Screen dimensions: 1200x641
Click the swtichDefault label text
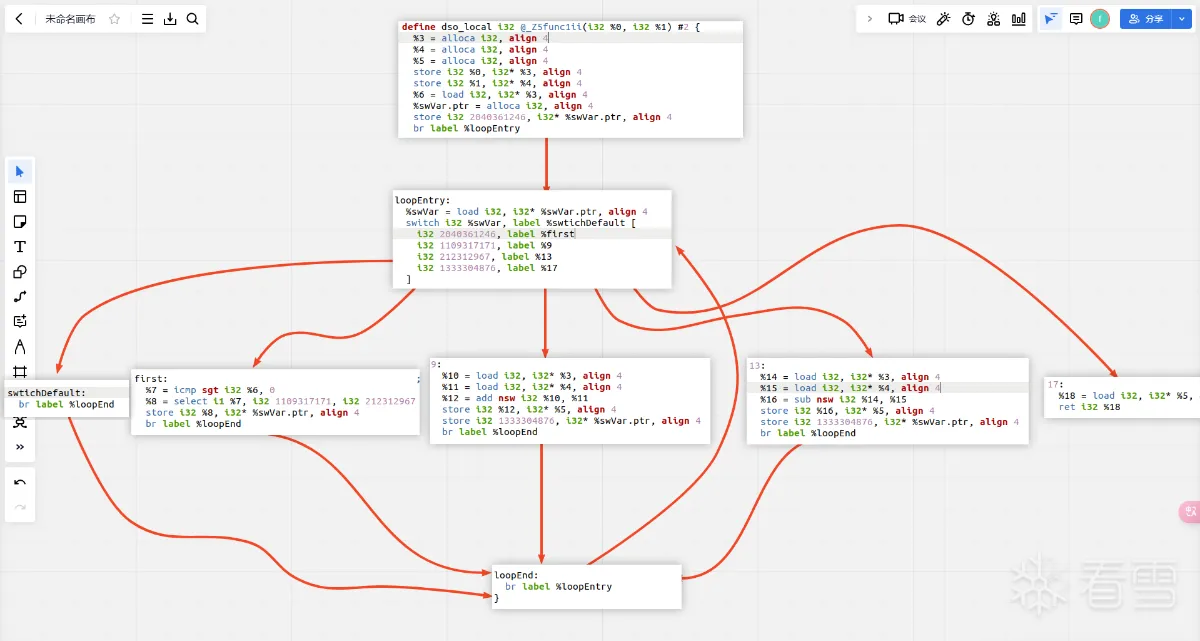[47, 393]
